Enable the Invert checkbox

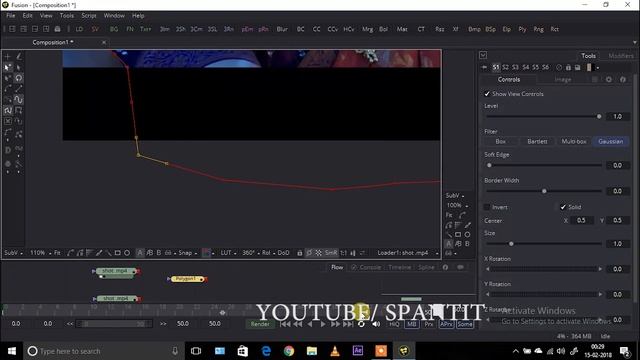click(x=487, y=207)
